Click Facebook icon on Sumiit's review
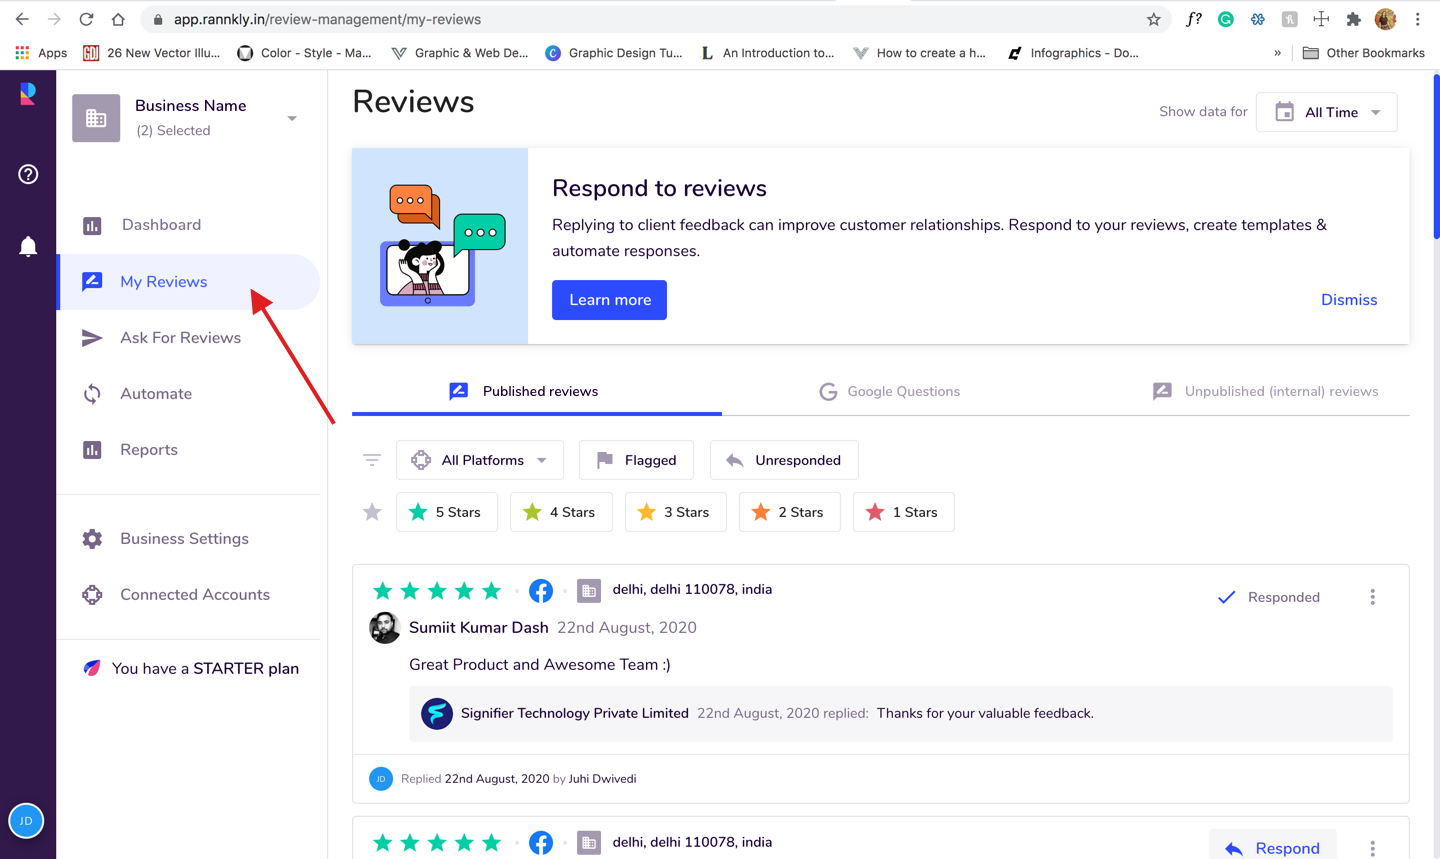Viewport: 1440px width, 859px height. pos(541,590)
